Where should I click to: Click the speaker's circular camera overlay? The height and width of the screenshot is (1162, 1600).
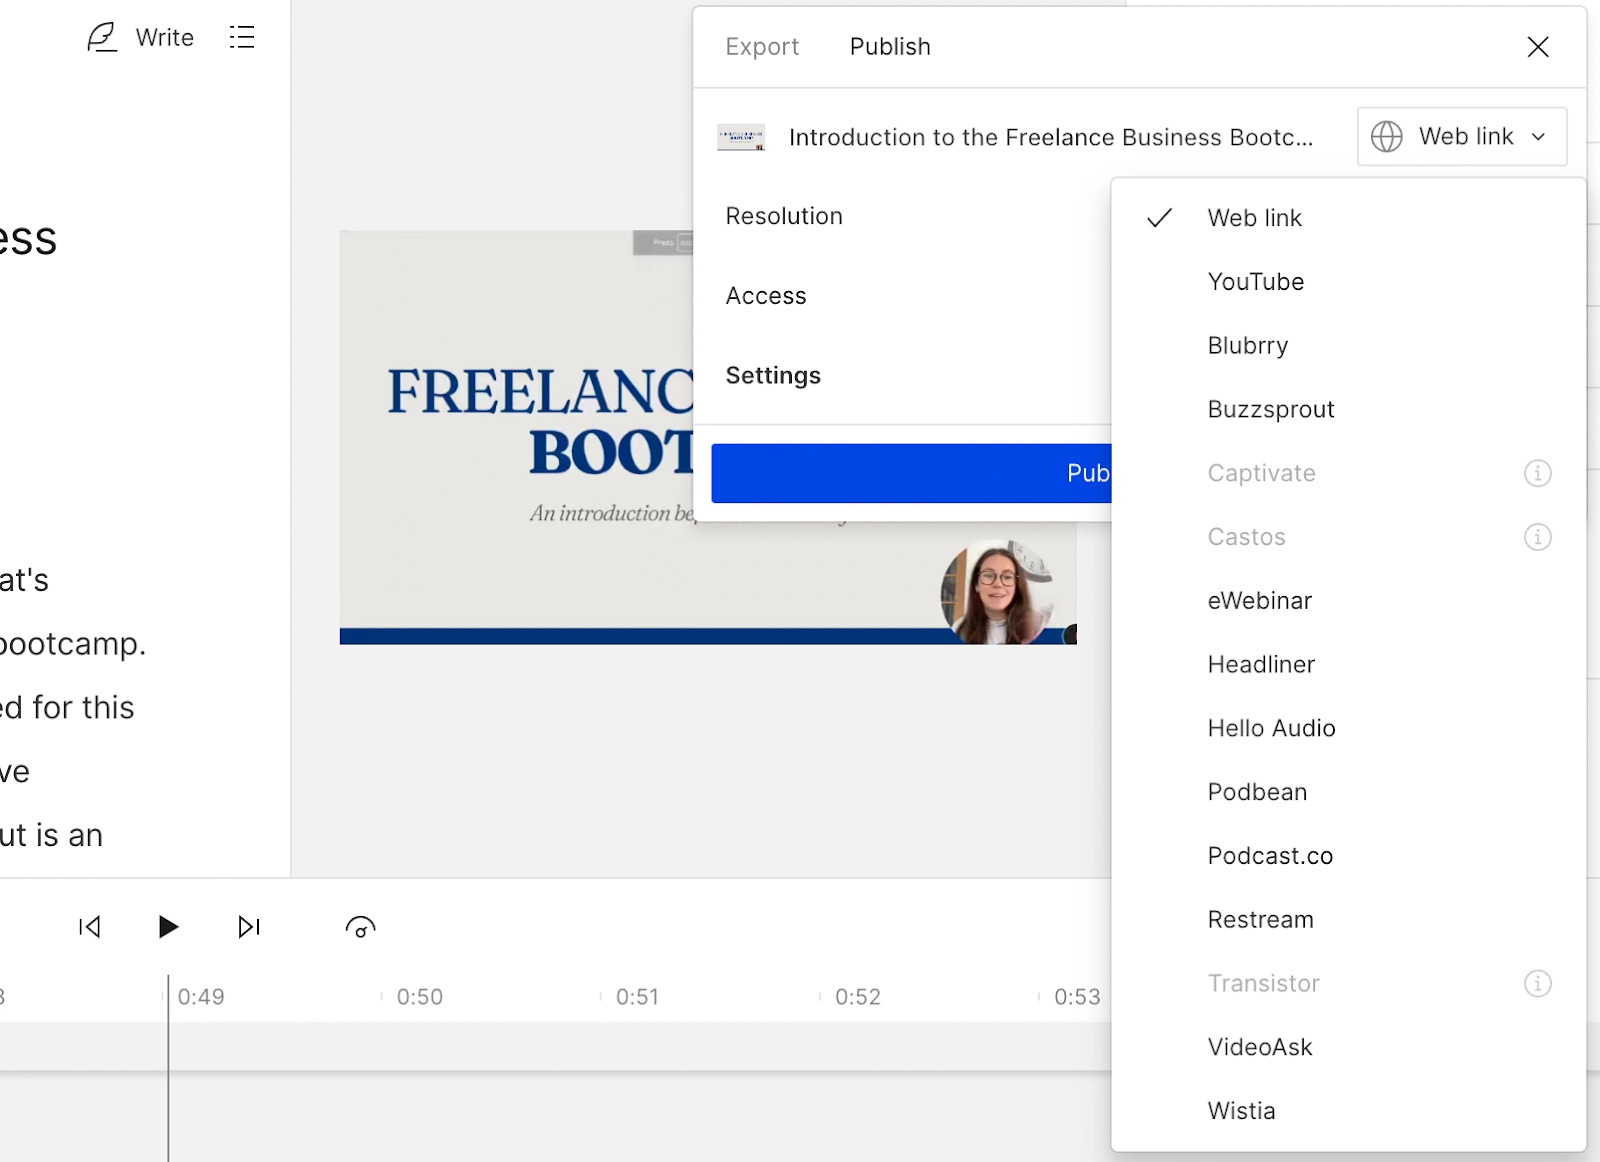click(997, 592)
